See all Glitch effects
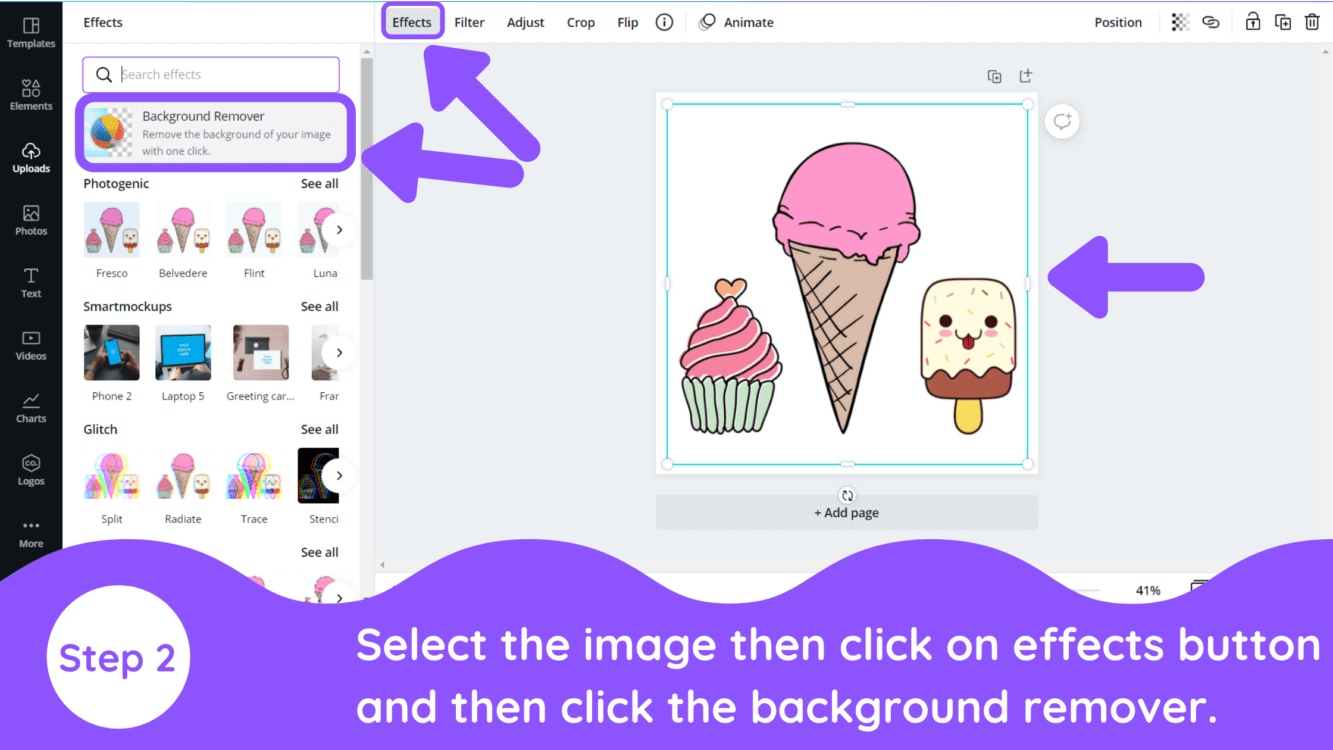 pyautogui.click(x=320, y=430)
